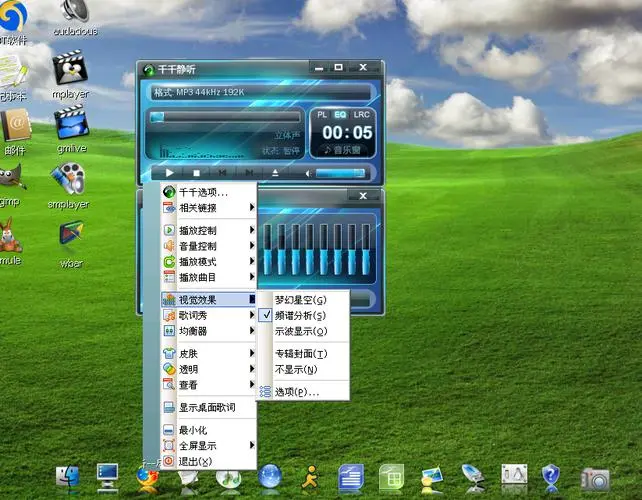Image resolution: width=642 pixels, height=500 pixels.
Task: Open 千千选项 from the context menu
Action: tap(204, 192)
